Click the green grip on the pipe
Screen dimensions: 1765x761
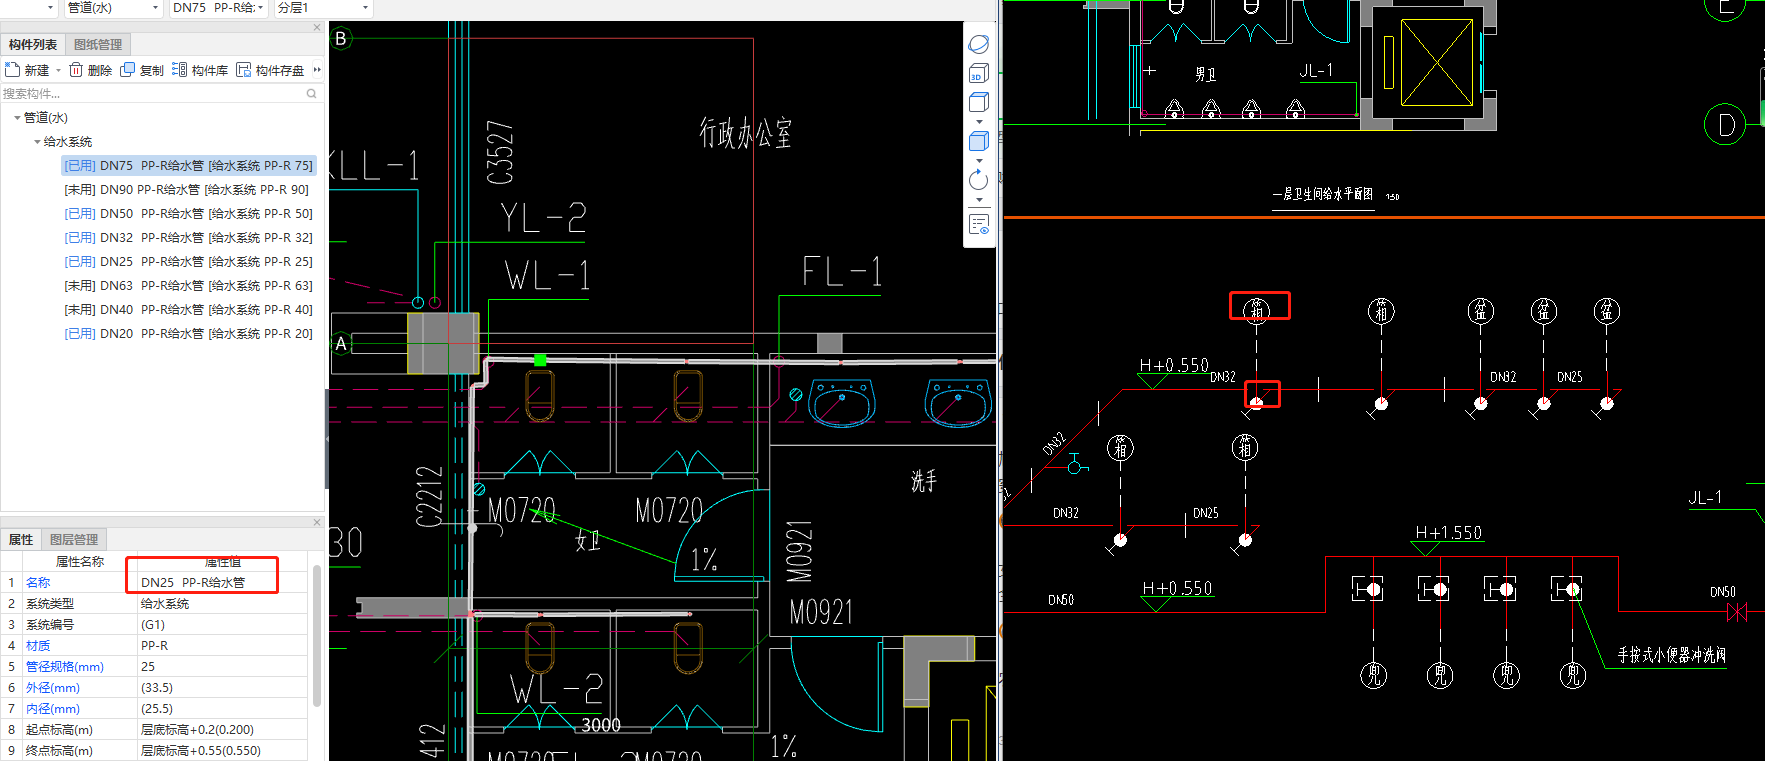click(x=540, y=360)
